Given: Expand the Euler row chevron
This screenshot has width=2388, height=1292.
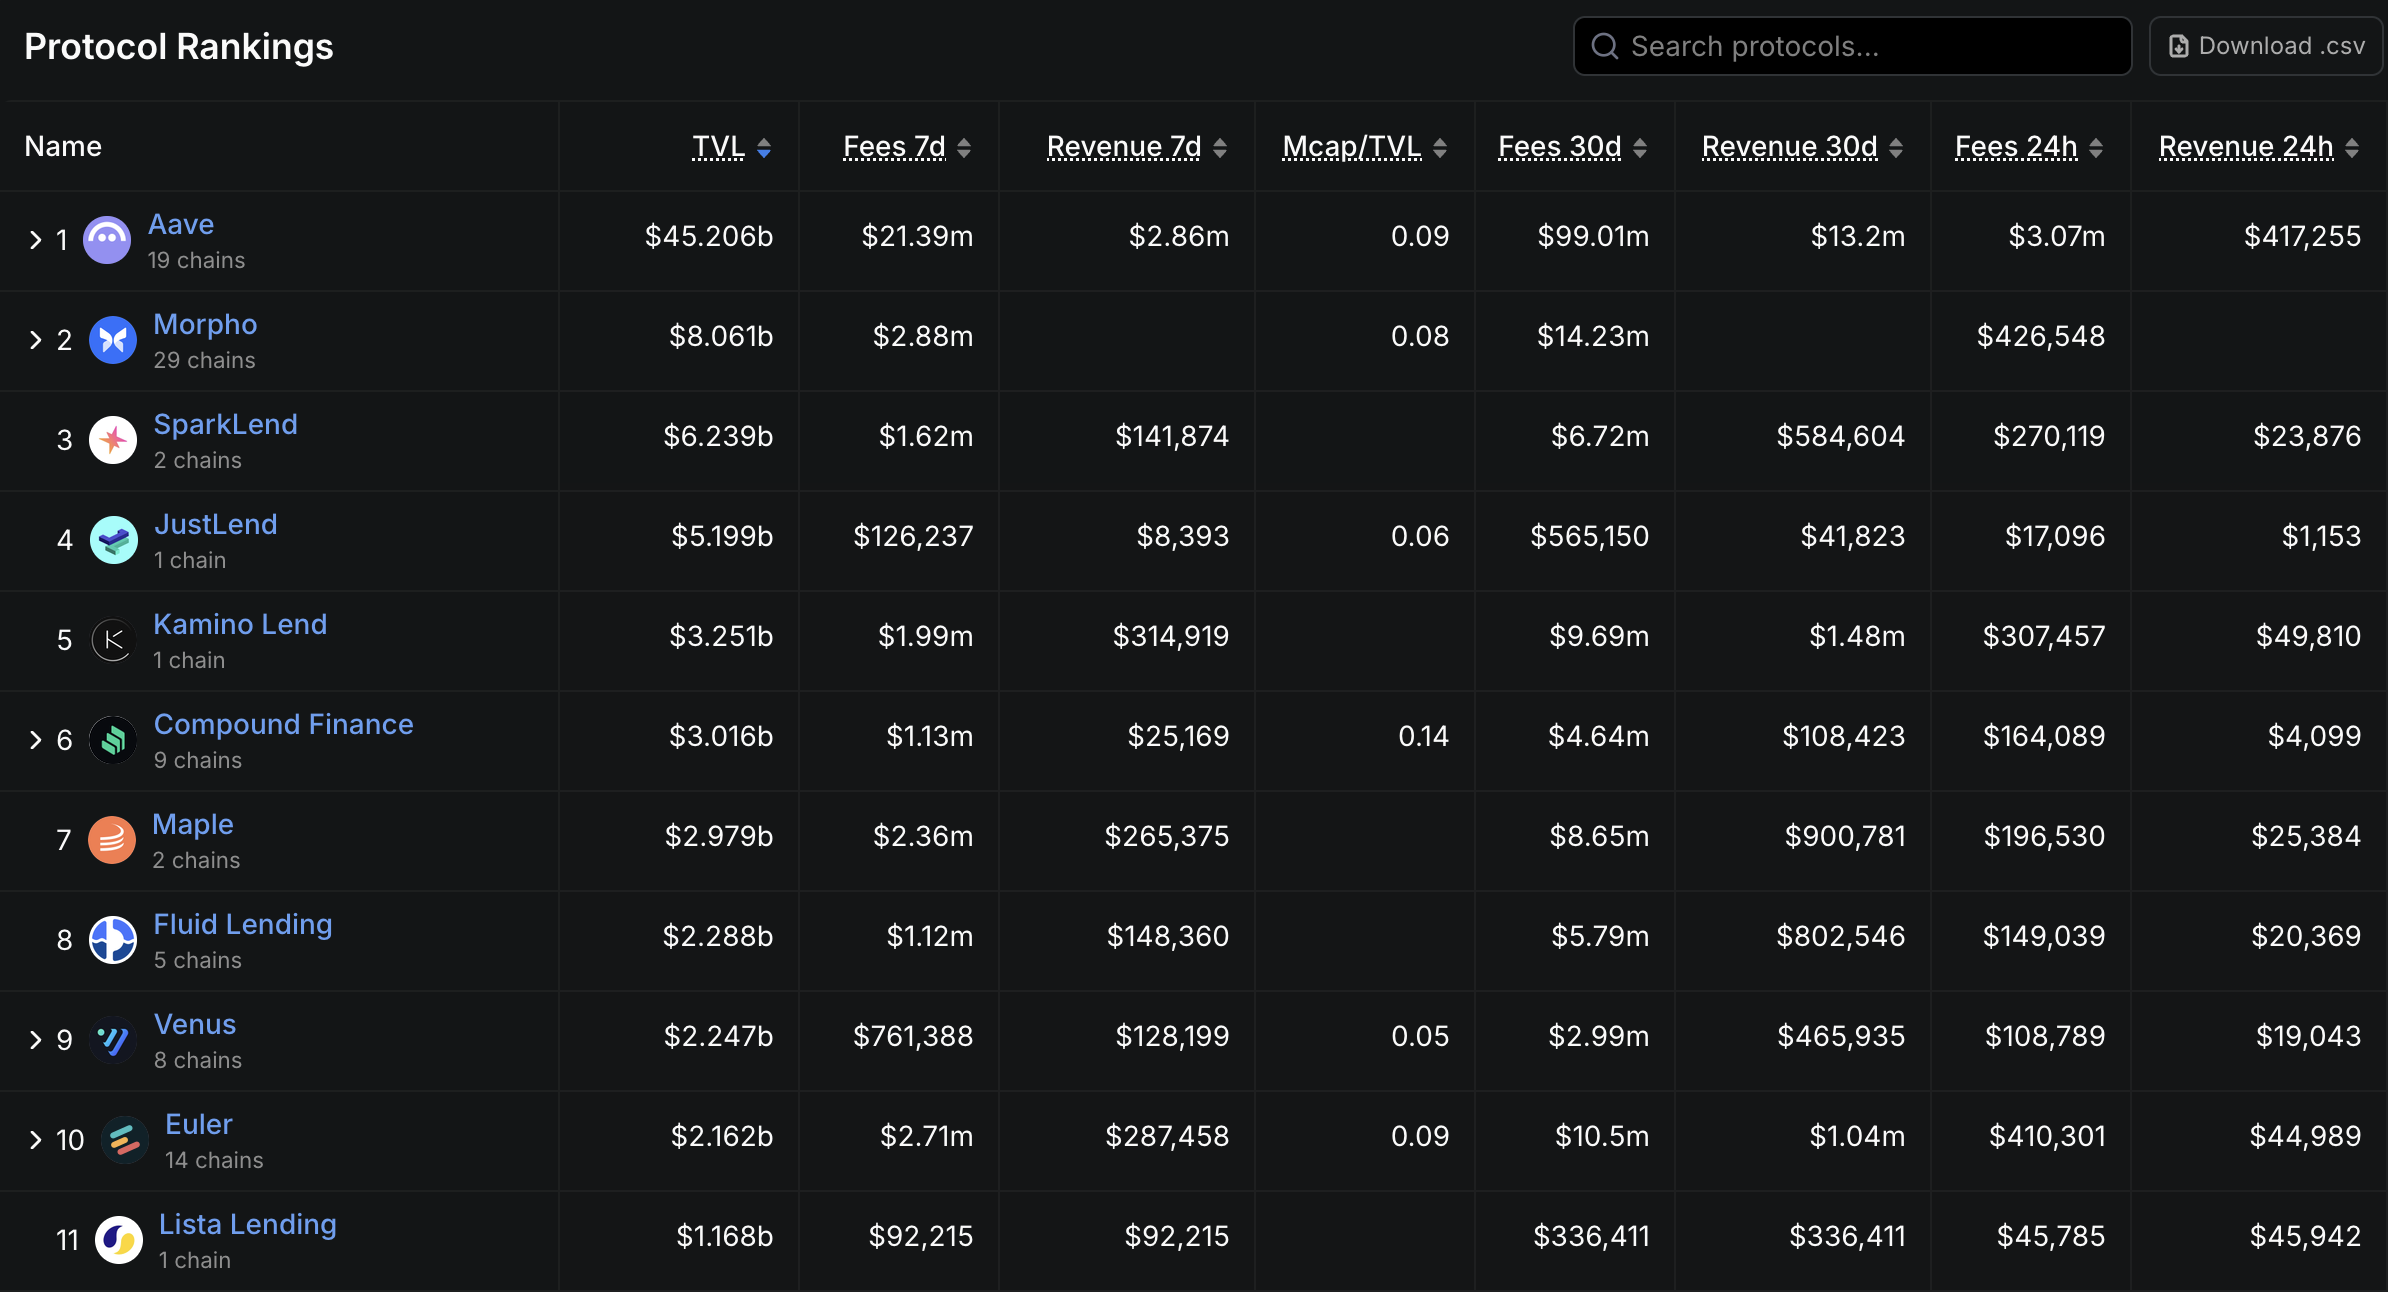Looking at the screenshot, I should coord(36,1140).
